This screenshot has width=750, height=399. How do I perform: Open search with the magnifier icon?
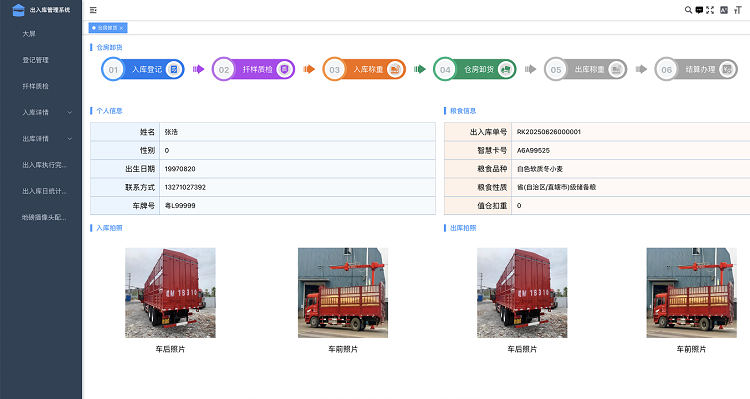pyautogui.click(x=688, y=10)
